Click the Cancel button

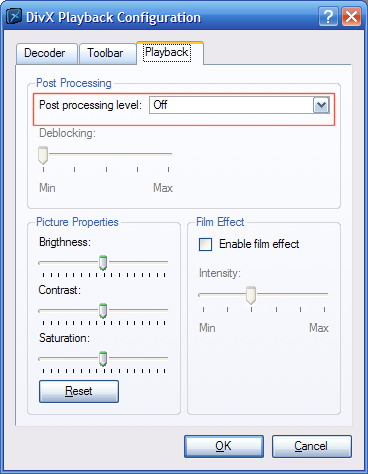pos(312,446)
